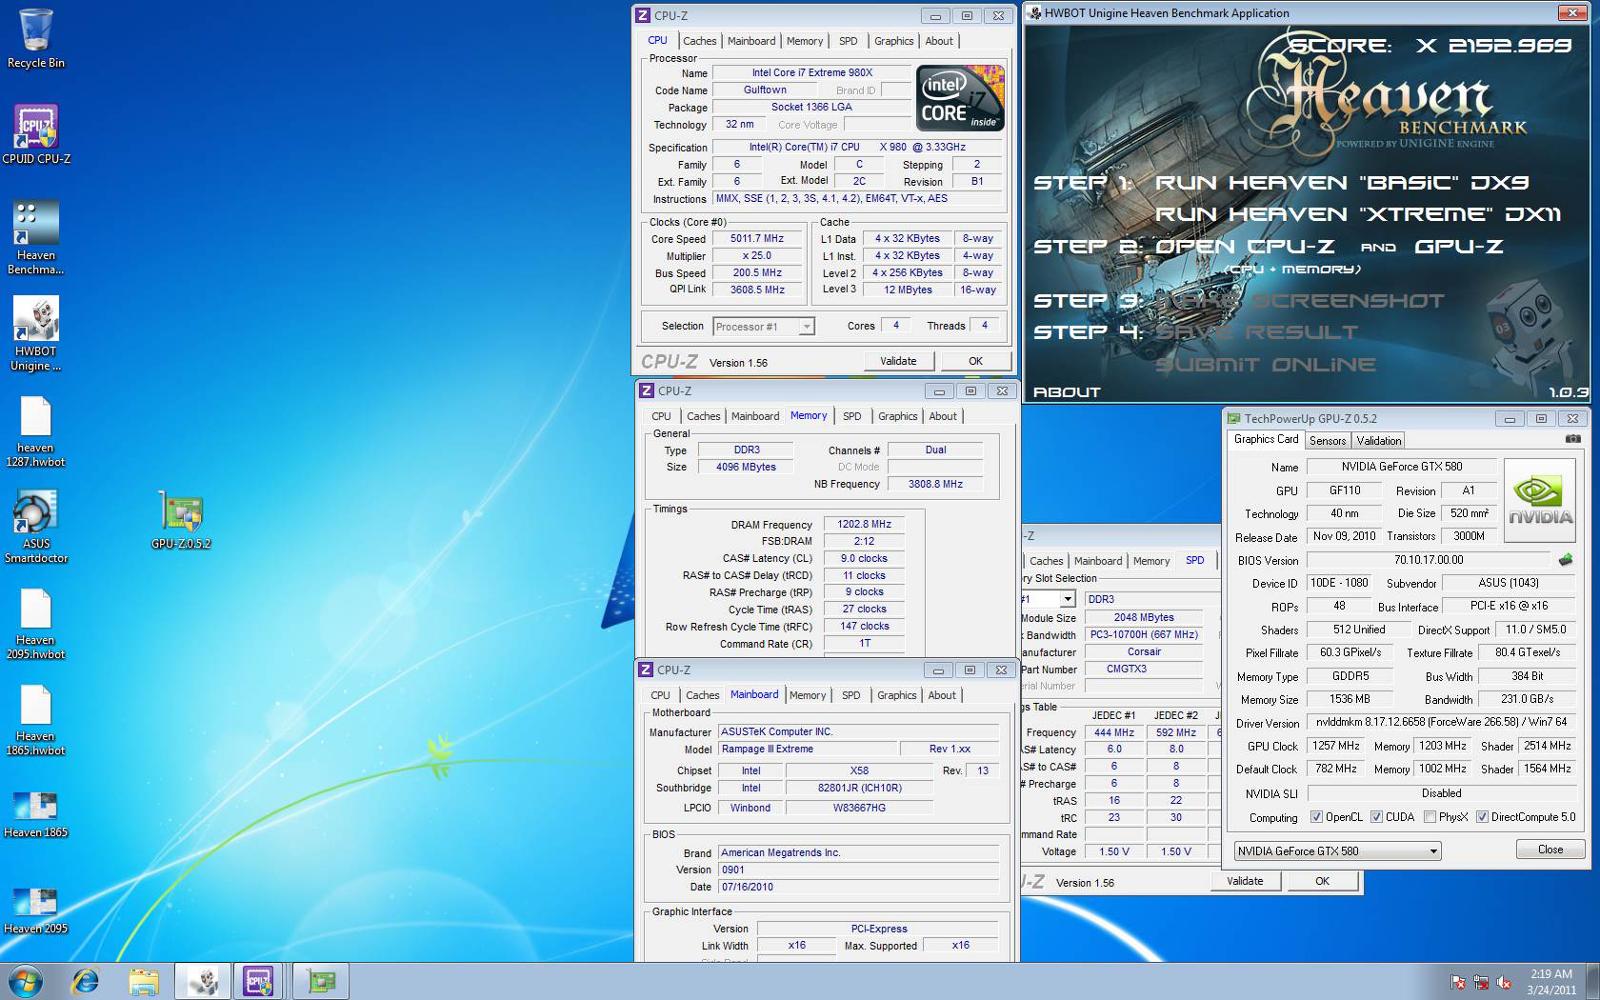Click RUN HEAVEN "BASIC" DX9
This screenshot has height=1000, width=1600.
point(1342,183)
